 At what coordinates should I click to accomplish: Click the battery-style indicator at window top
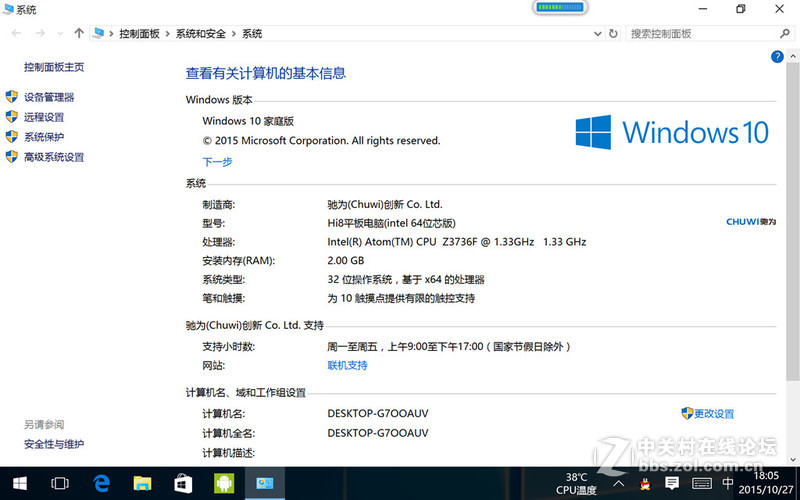(x=560, y=7)
